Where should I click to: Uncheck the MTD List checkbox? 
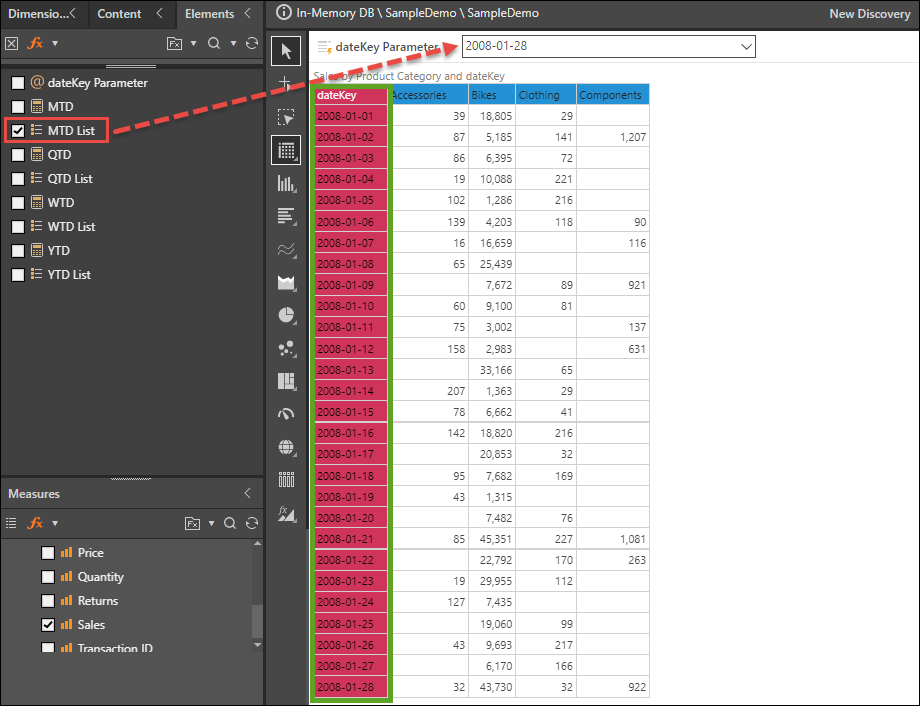pos(18,131)
